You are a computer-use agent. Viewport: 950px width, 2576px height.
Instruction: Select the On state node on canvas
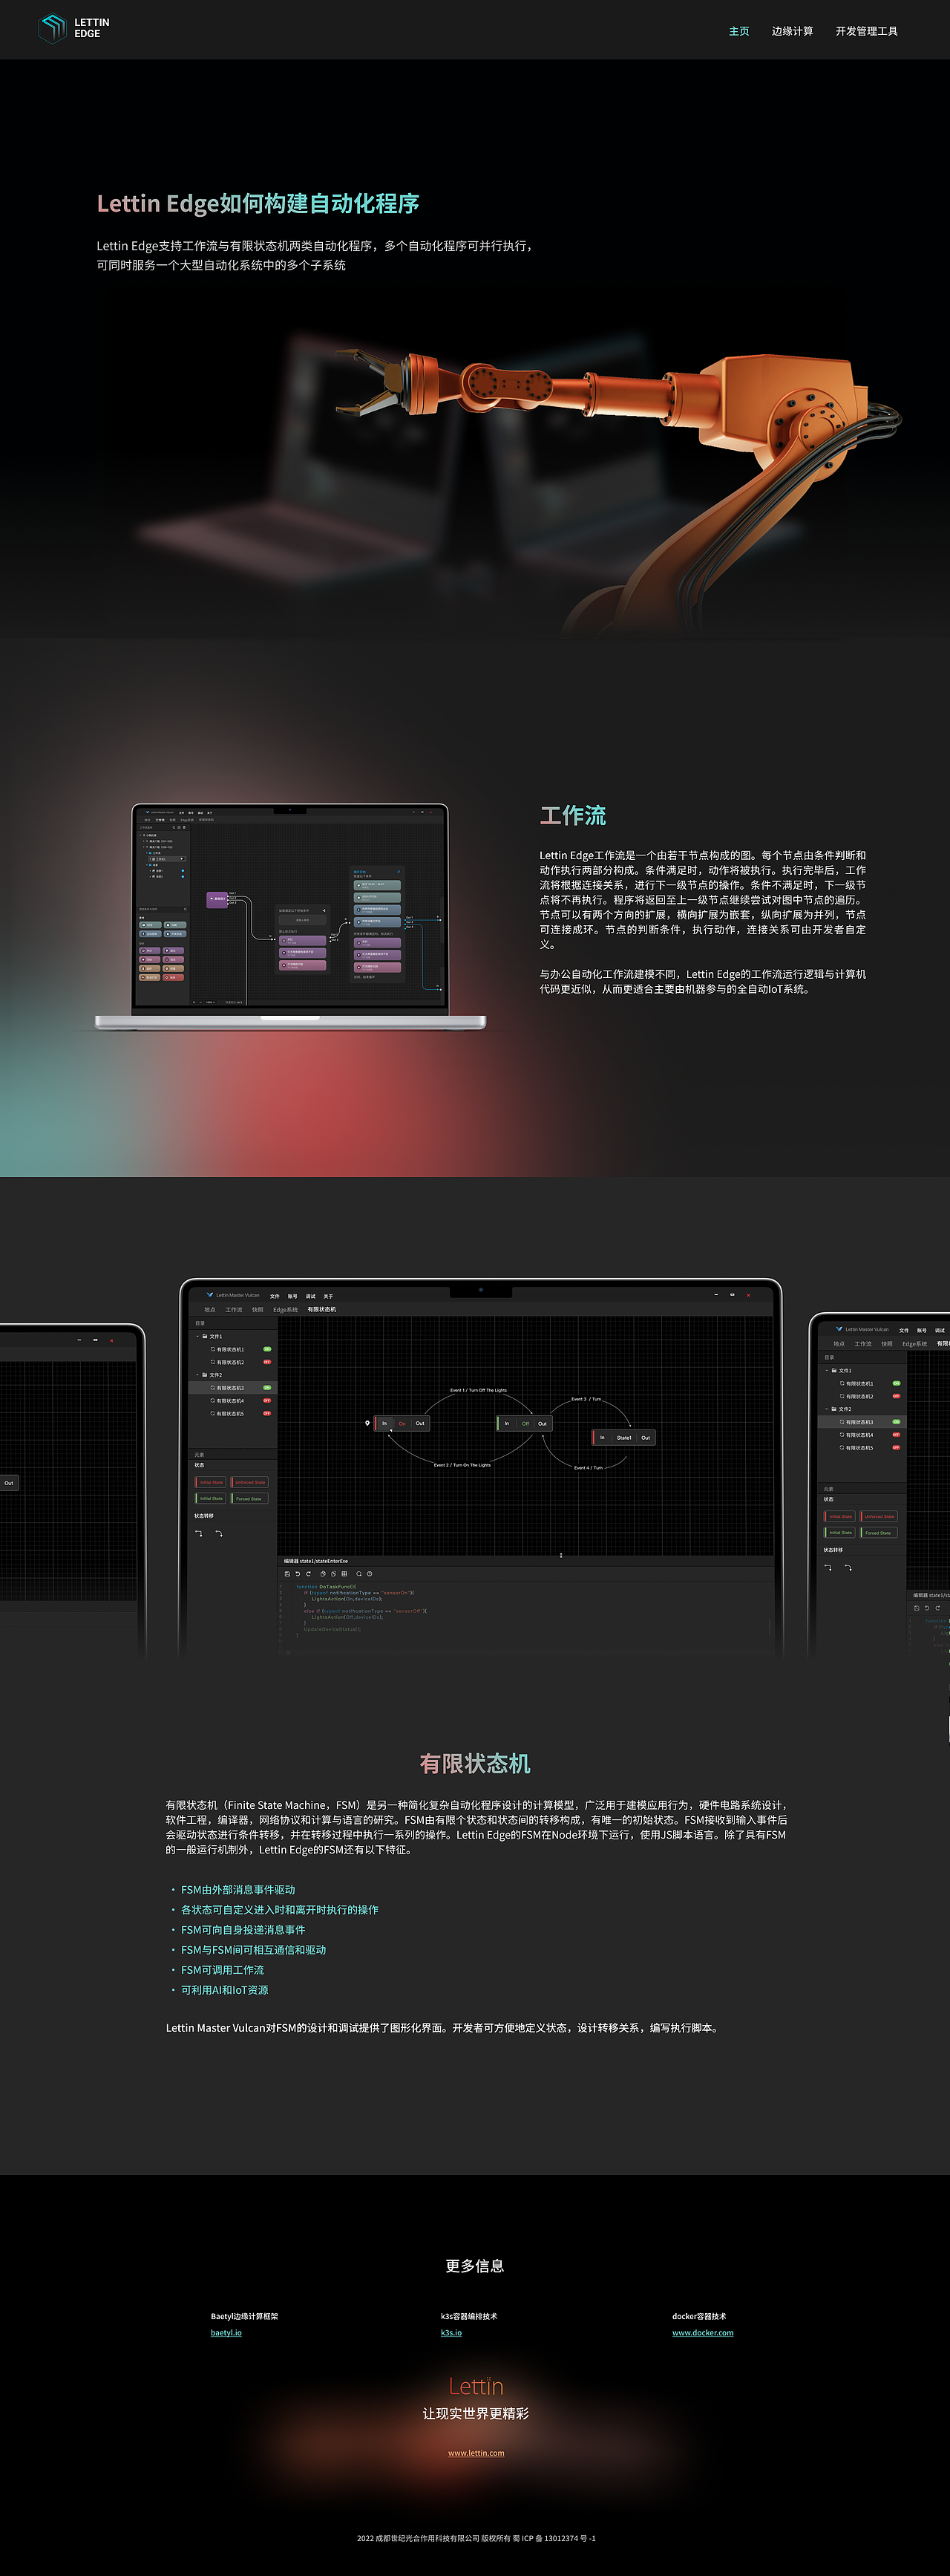402,1423
